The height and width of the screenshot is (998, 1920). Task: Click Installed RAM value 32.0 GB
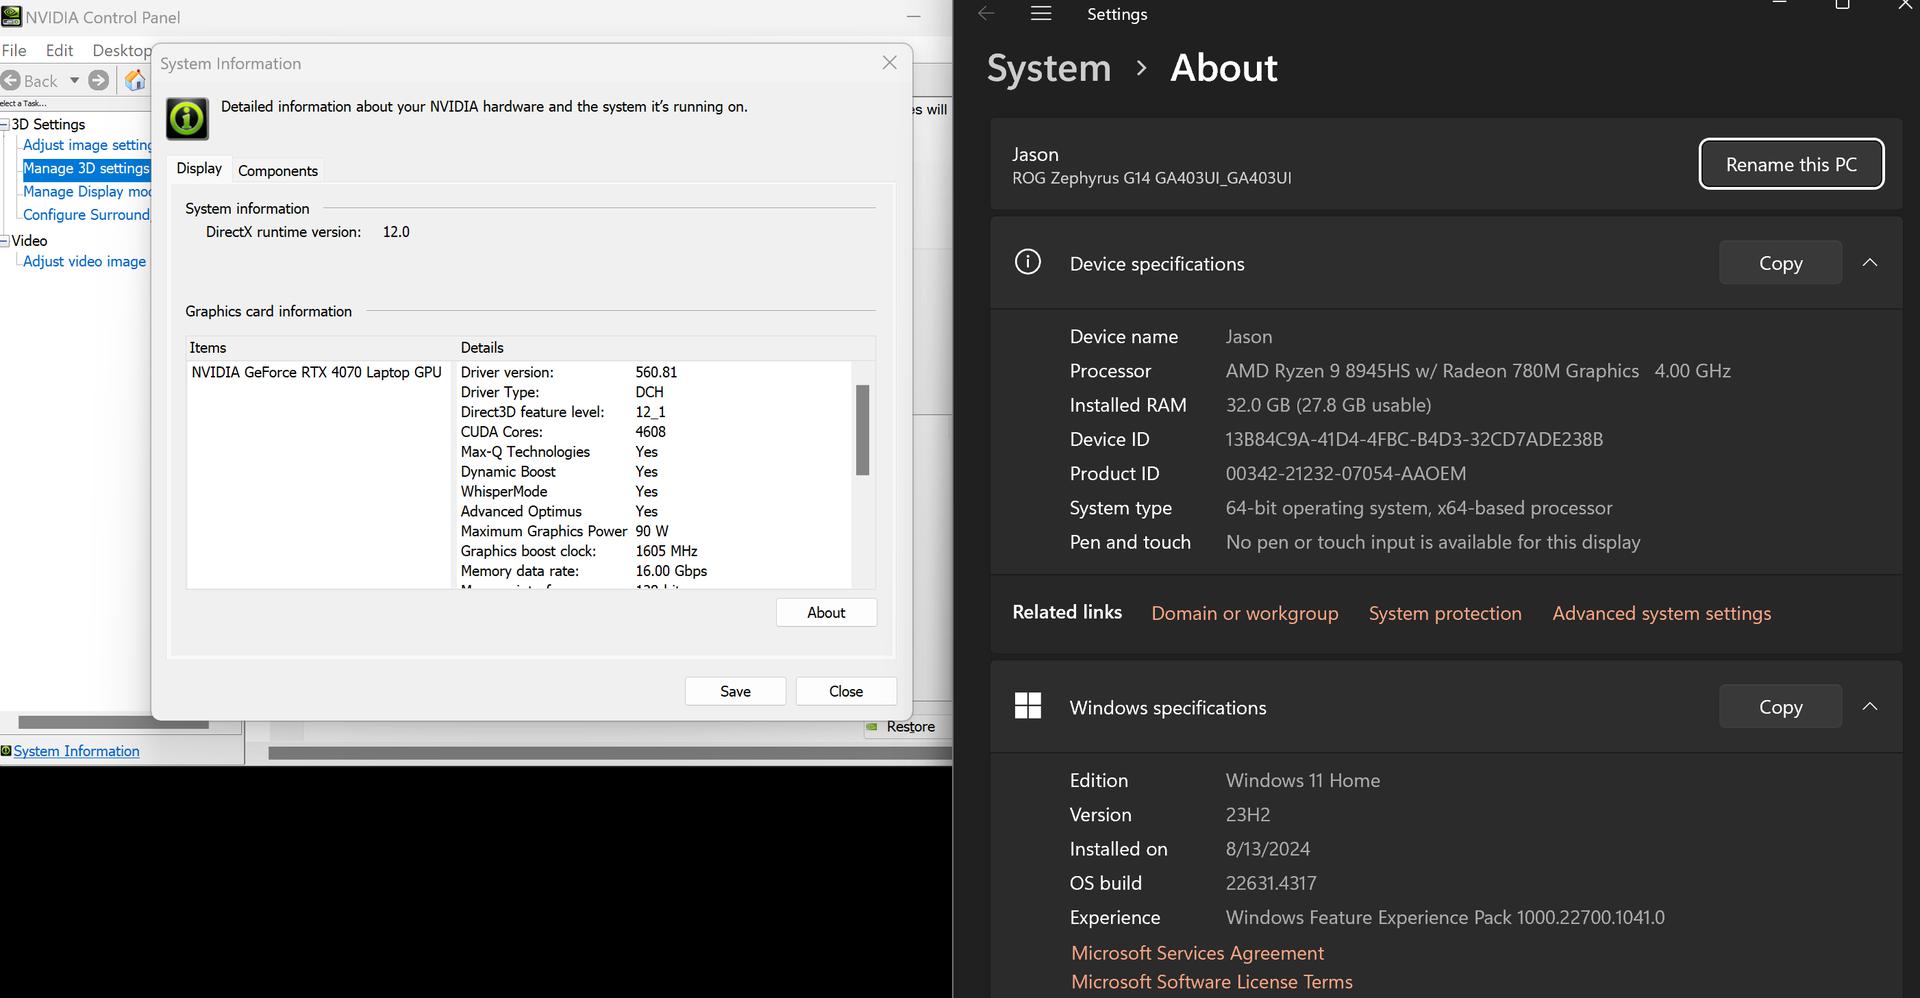(x=1328, y=405)
